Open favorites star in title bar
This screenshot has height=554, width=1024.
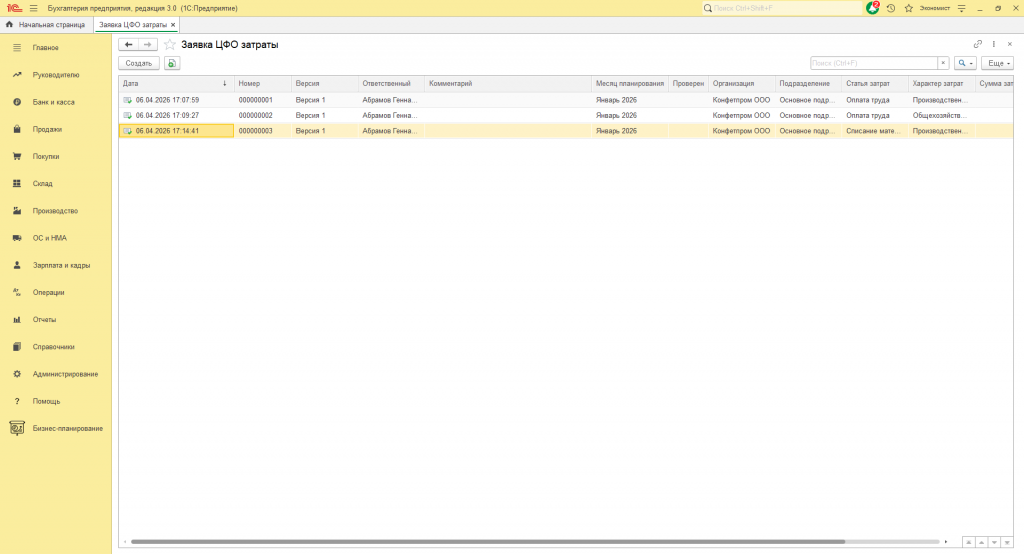pos(908,8)
